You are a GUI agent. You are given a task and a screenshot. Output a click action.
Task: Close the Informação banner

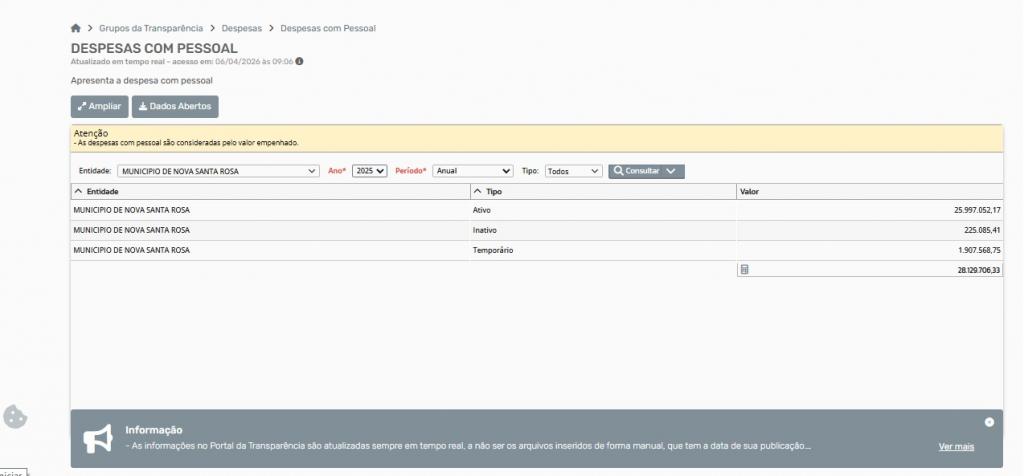coord(989,422)
